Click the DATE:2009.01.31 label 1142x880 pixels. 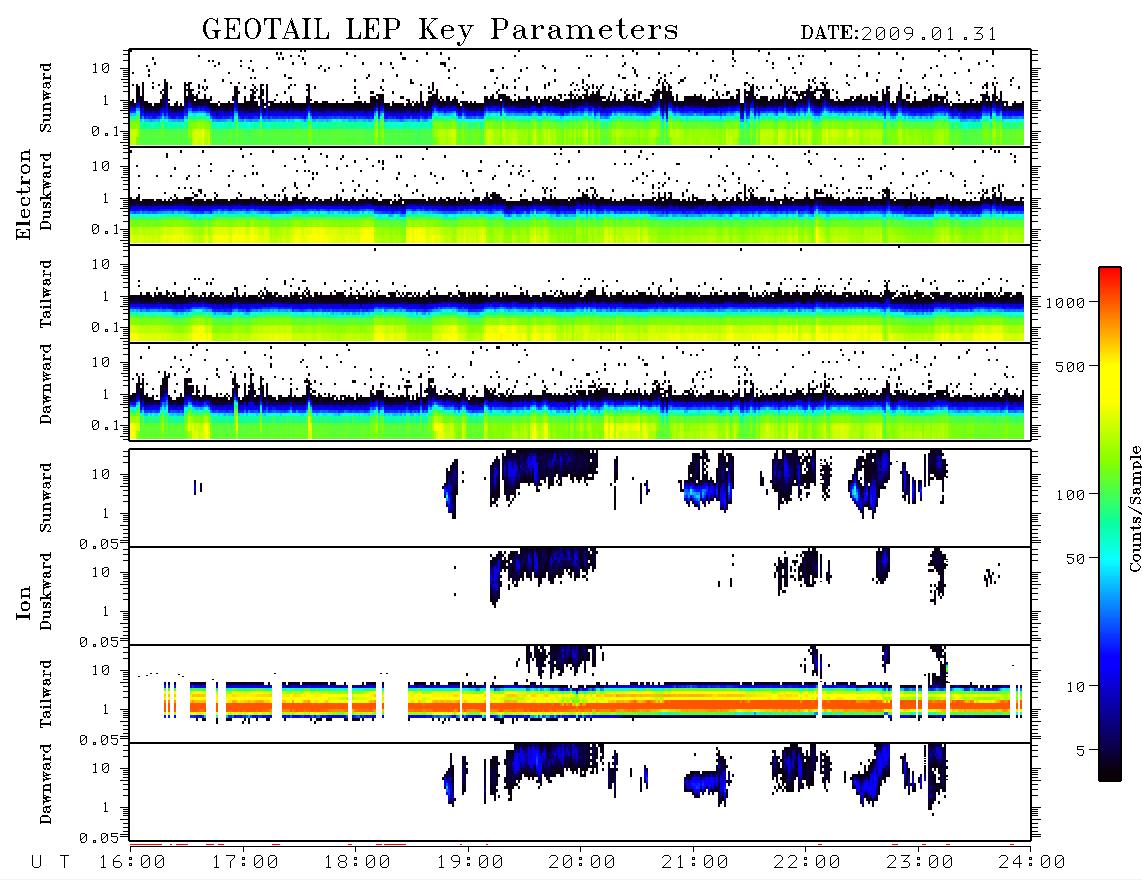point(899,34)
